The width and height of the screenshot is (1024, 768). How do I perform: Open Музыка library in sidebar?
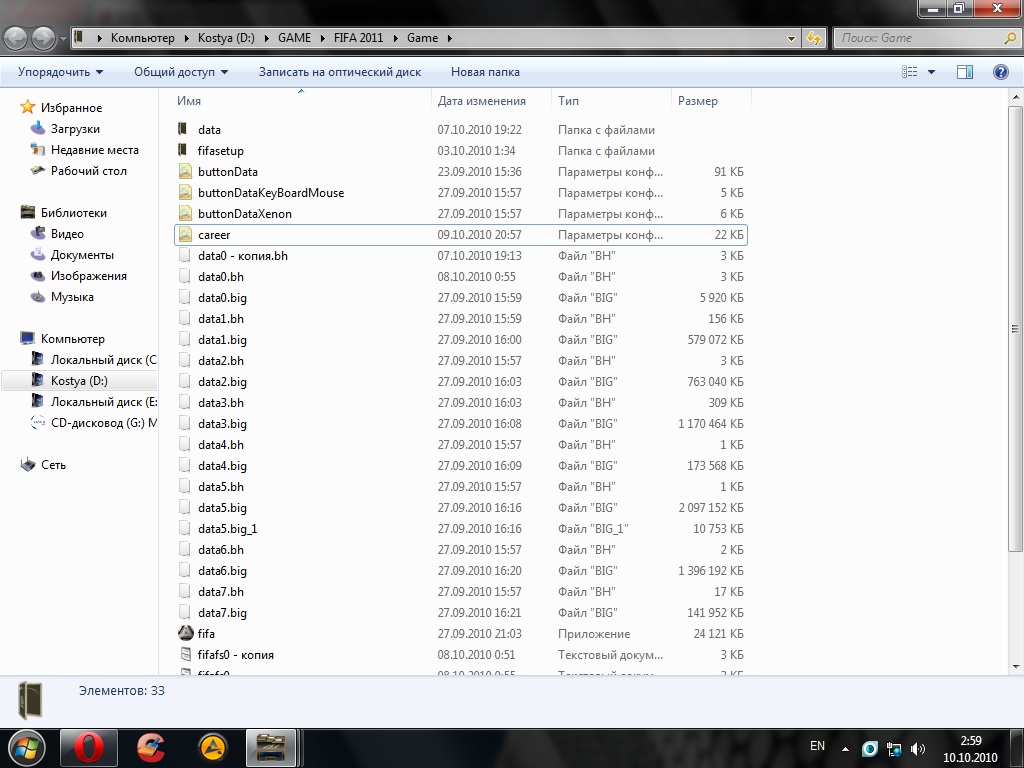click(x=72, y=296)
